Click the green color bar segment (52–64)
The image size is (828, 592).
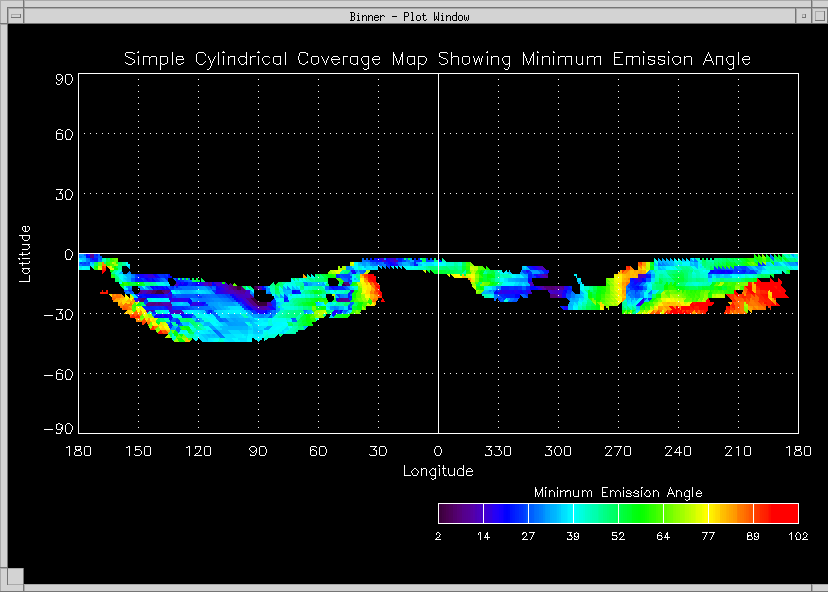coord(640,514)
